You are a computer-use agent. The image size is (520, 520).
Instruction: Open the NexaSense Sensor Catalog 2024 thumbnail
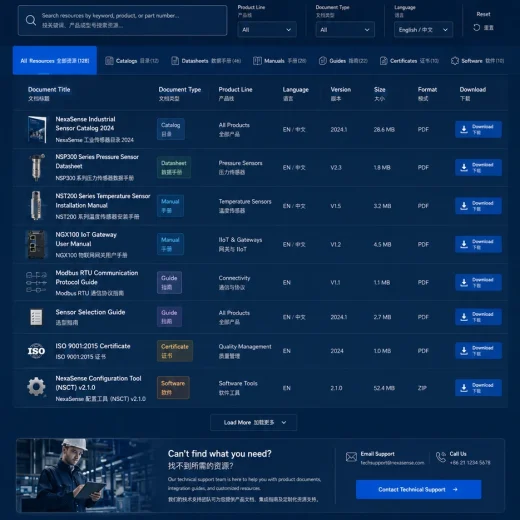[37, 129]
